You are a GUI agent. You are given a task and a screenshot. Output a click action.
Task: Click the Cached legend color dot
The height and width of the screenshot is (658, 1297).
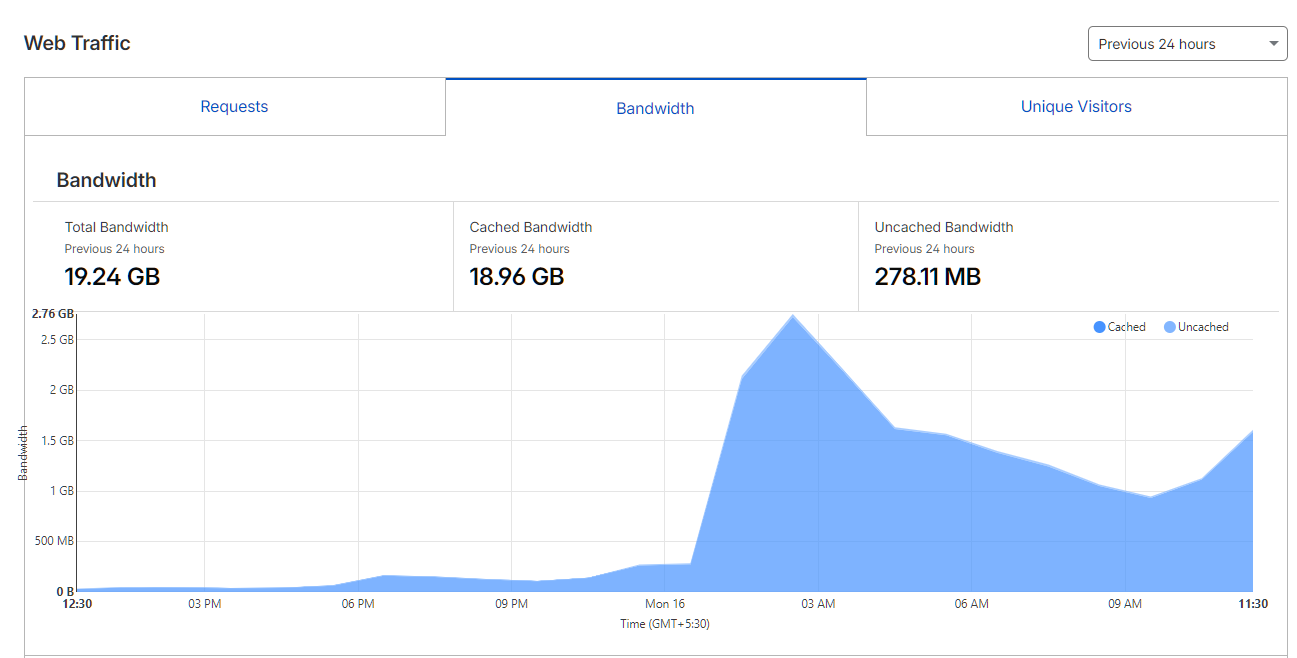[x=1099, y=327]
